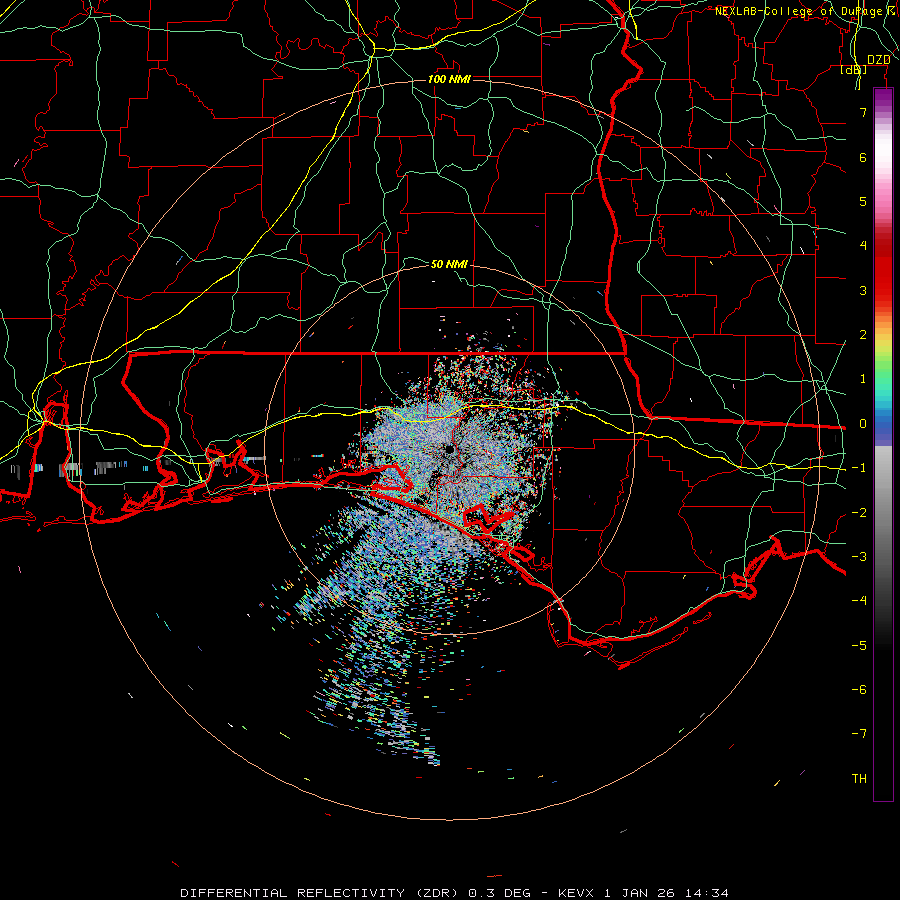900x900 pixels.
Task: Click the DIFFERENTIAL REFLECTIVITY (ZDR) title text
Action: tap(319, 893)
